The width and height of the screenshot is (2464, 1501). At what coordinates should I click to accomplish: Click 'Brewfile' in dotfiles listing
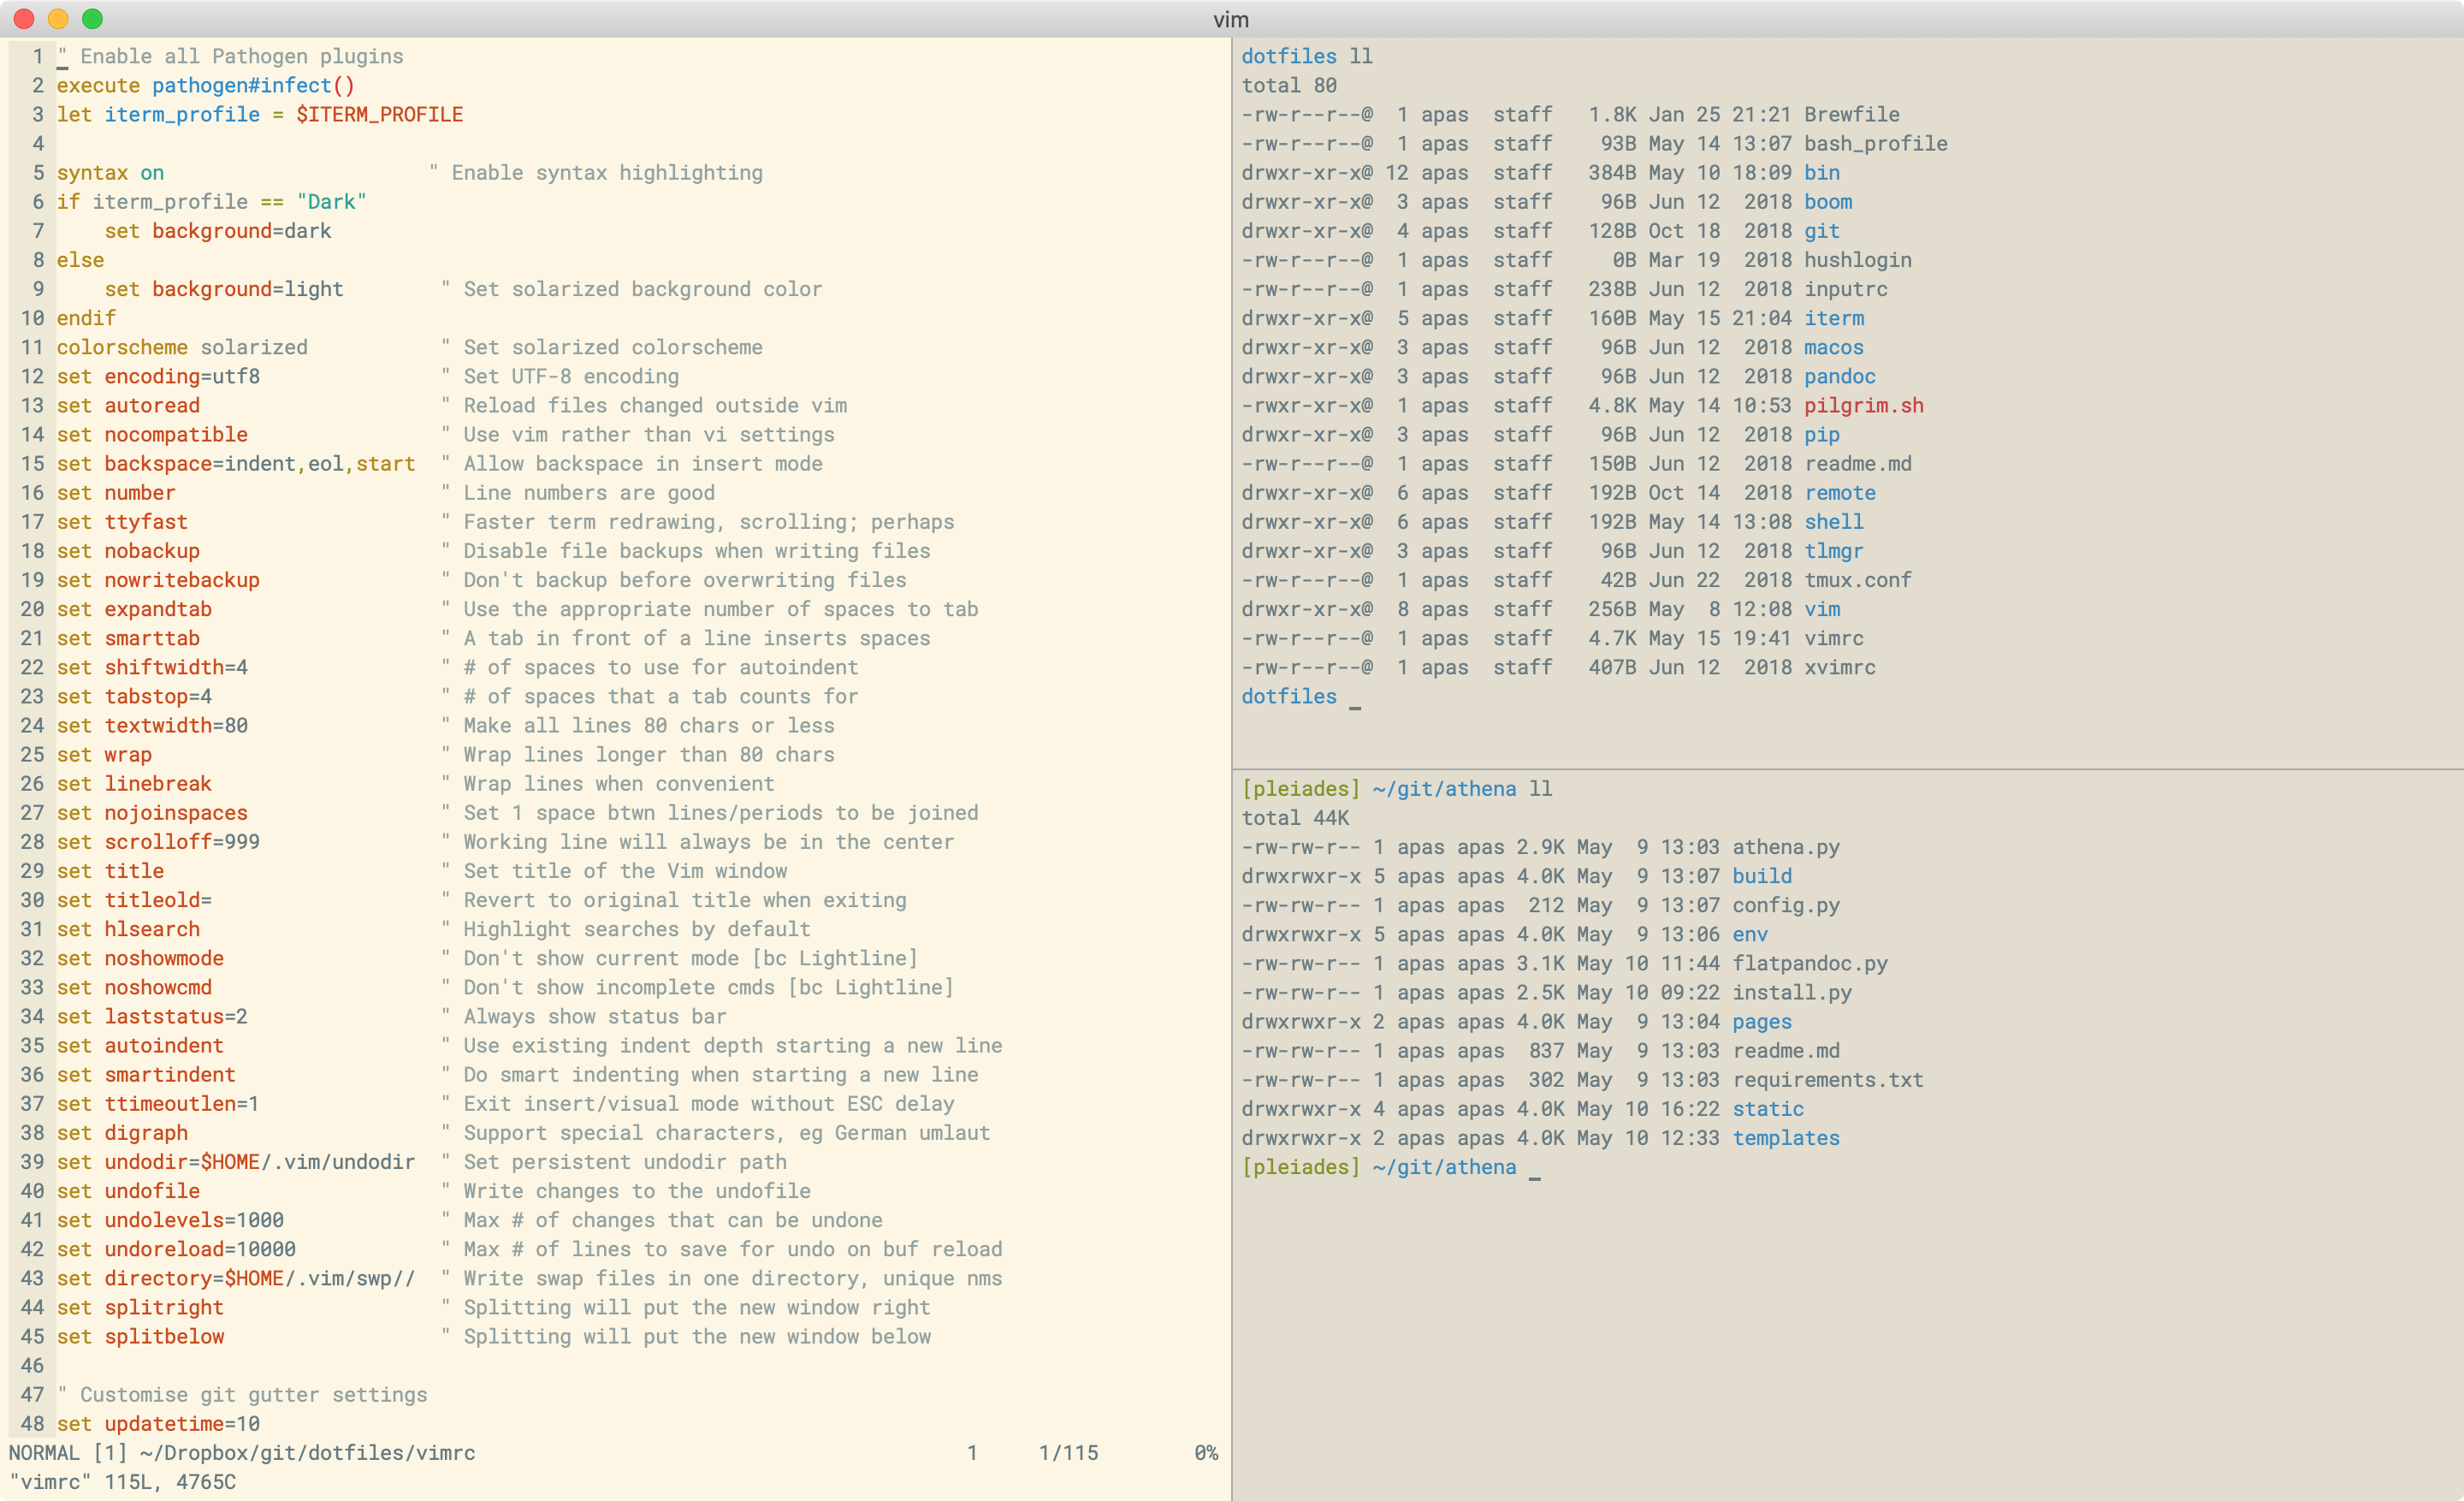(1851, 115)
